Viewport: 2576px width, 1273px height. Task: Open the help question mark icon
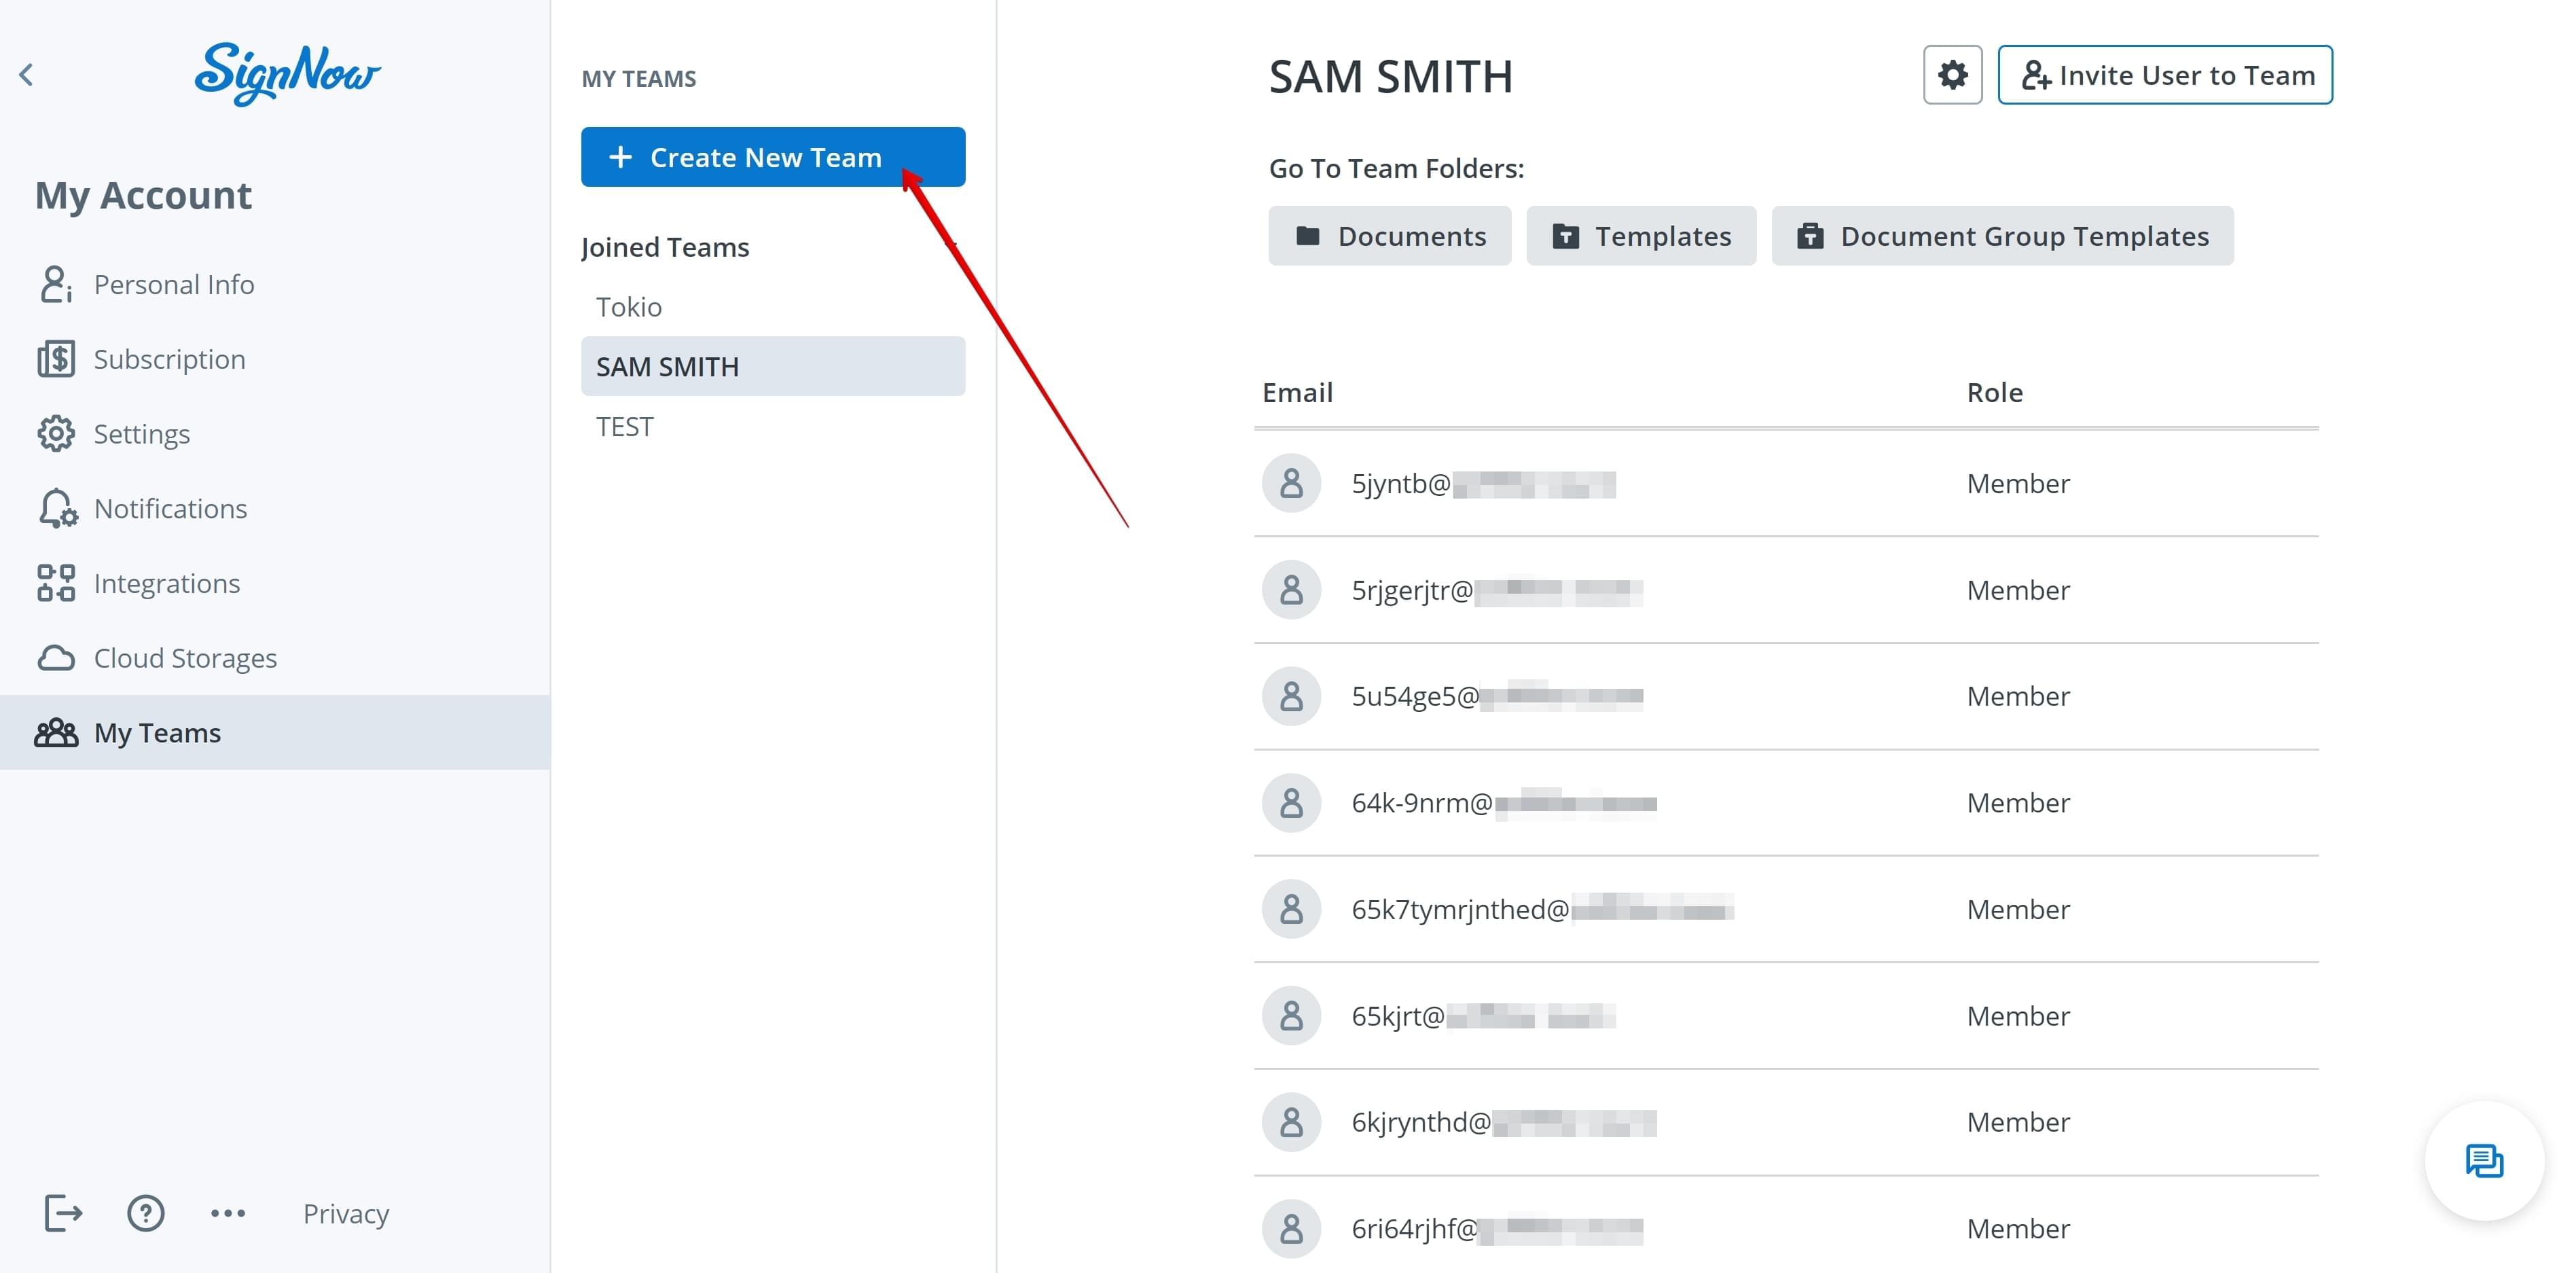click(146, 1214)
